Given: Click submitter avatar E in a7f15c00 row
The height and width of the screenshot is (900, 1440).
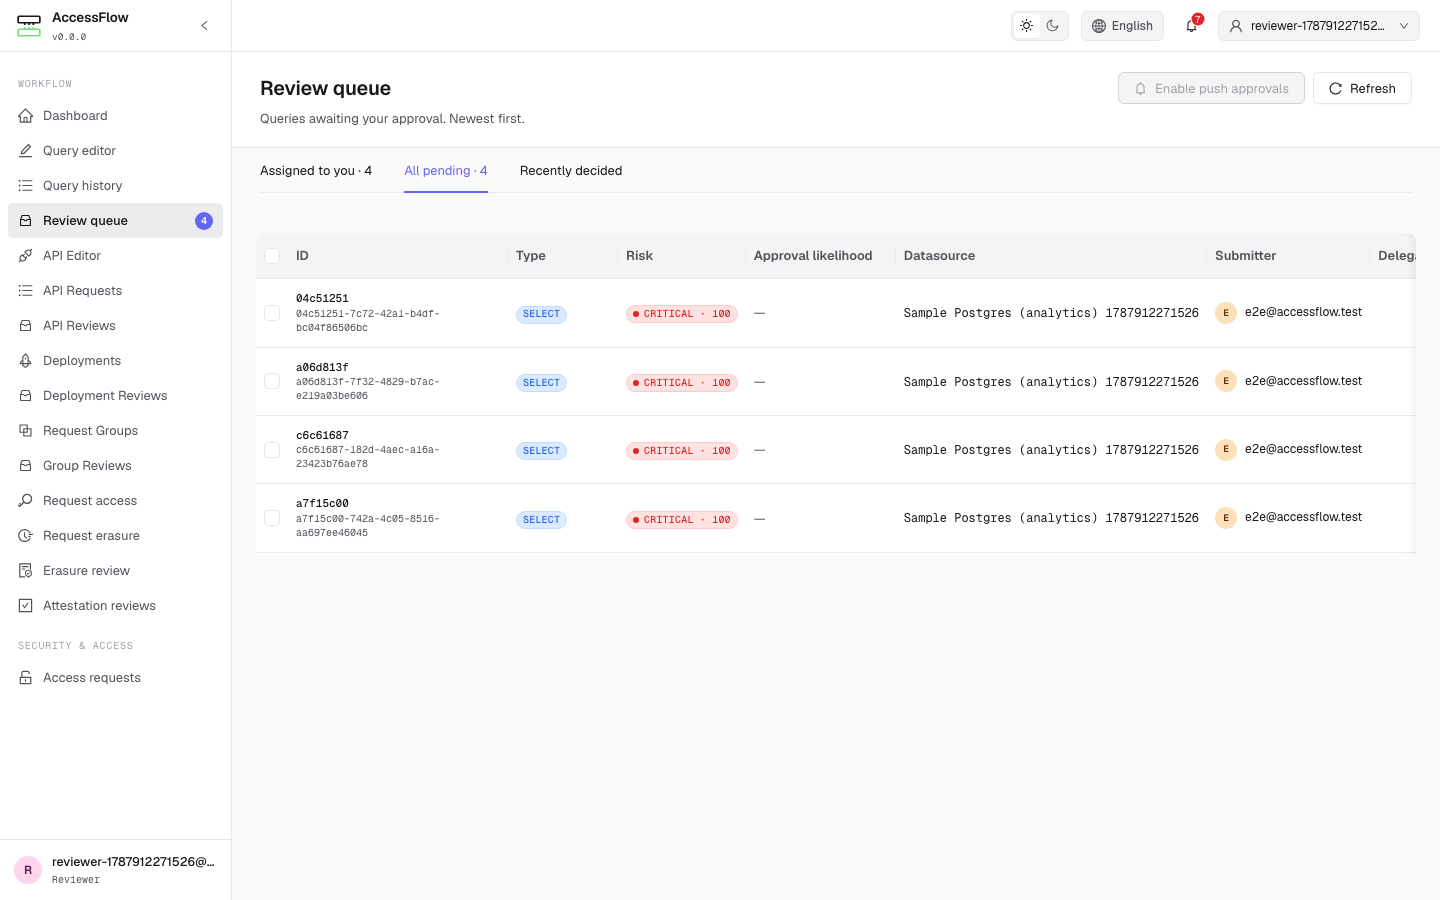Looking at the screenshot, I should tap(1226, 518).
